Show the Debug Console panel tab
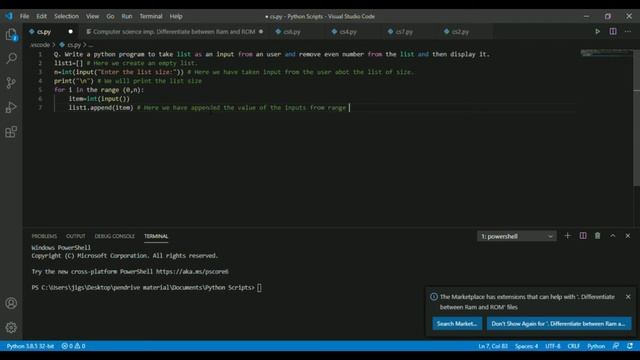The width and height of the screenshot is (640, 360). click(114, 236)
